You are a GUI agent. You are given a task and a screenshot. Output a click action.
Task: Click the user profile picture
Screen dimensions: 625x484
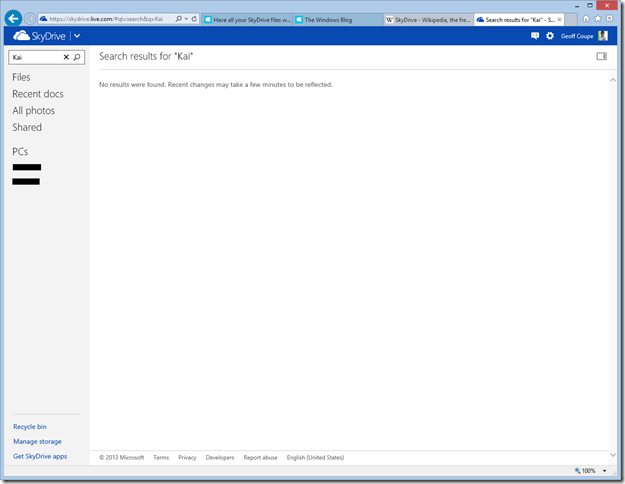coord(603,36)
